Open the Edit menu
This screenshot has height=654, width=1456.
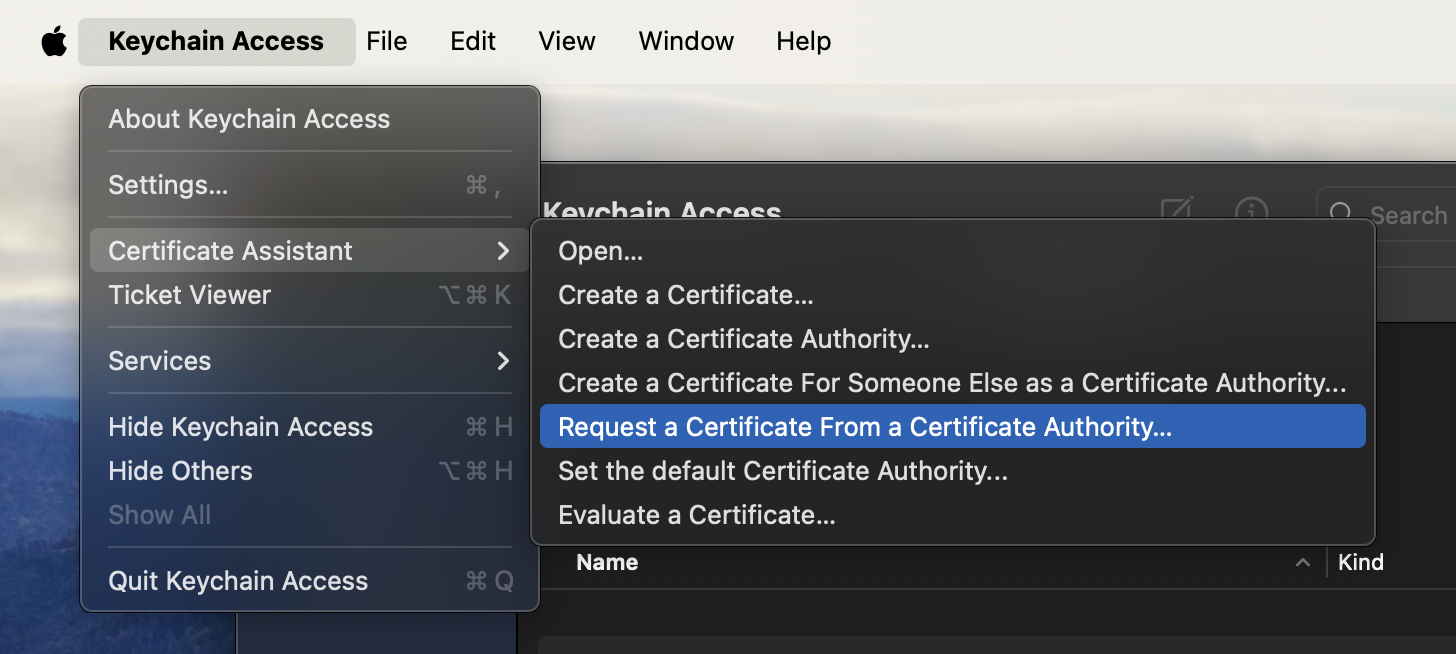(473, 42)
